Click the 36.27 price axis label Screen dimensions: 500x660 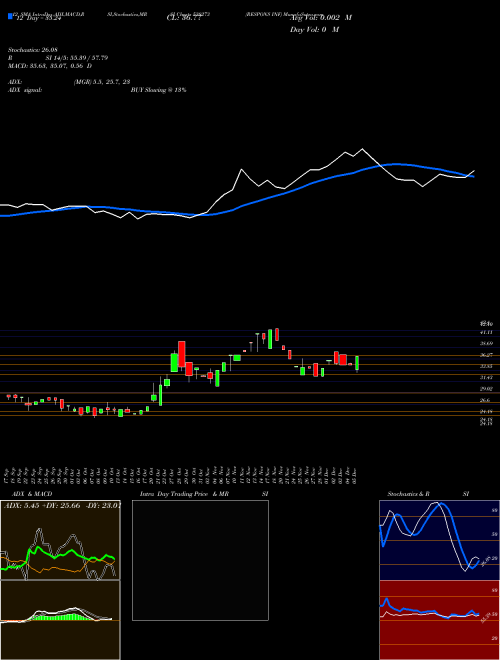pos(487,355)
